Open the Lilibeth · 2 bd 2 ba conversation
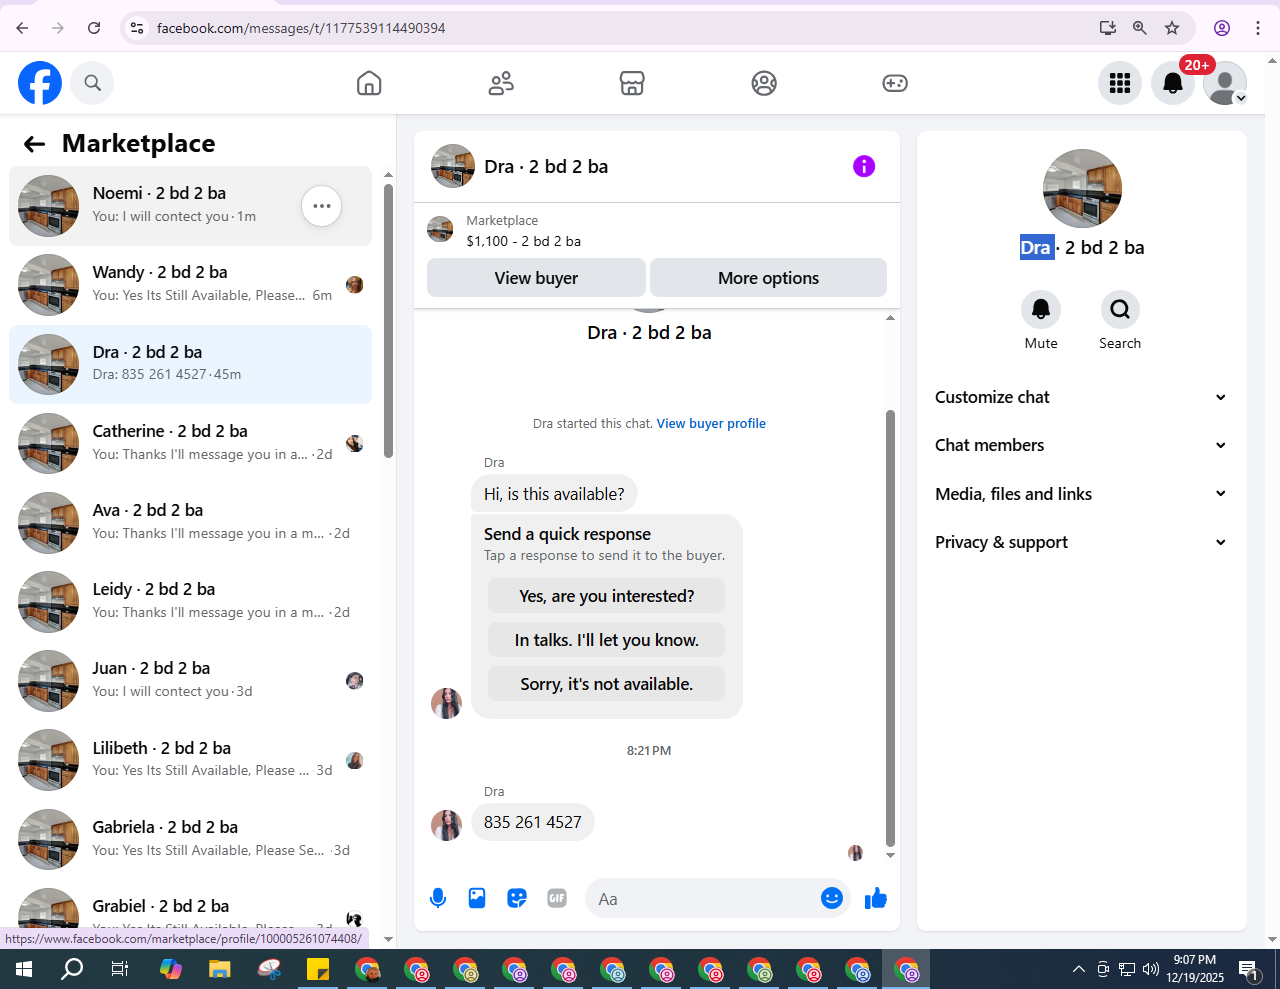 (x=190, y=760)
